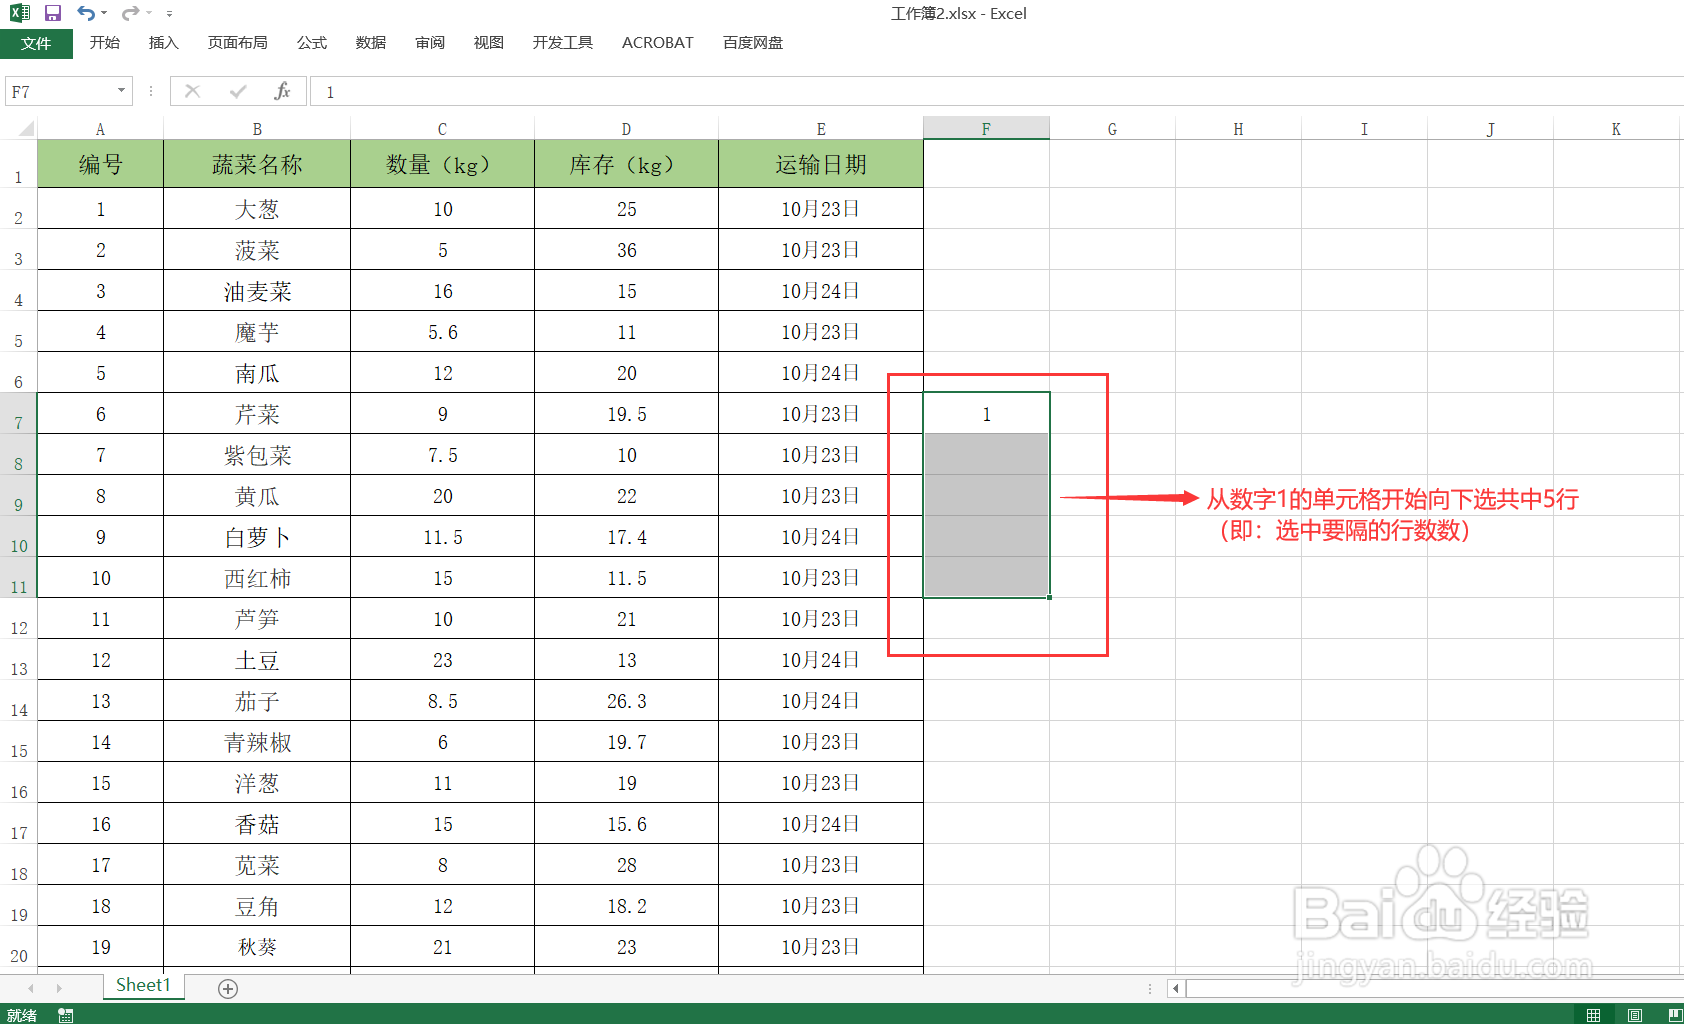Switch to the 视图 ribbon tab
The height and width of the screenshot is (1024, 1684).
pyautogui.click(x=488, y=43)
